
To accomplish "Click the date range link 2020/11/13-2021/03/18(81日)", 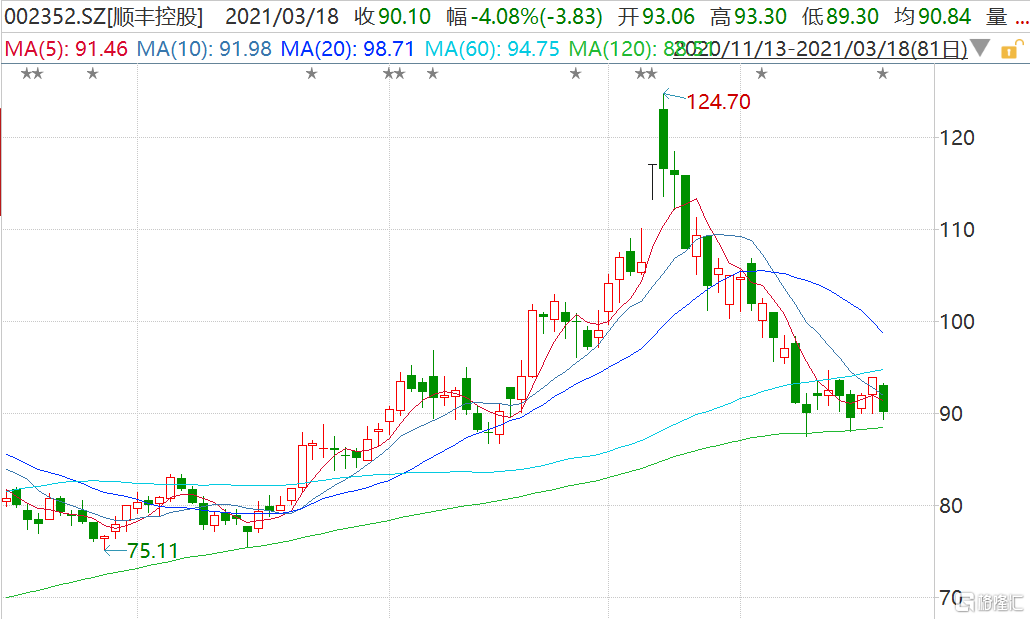I will (x=820, y=49).
